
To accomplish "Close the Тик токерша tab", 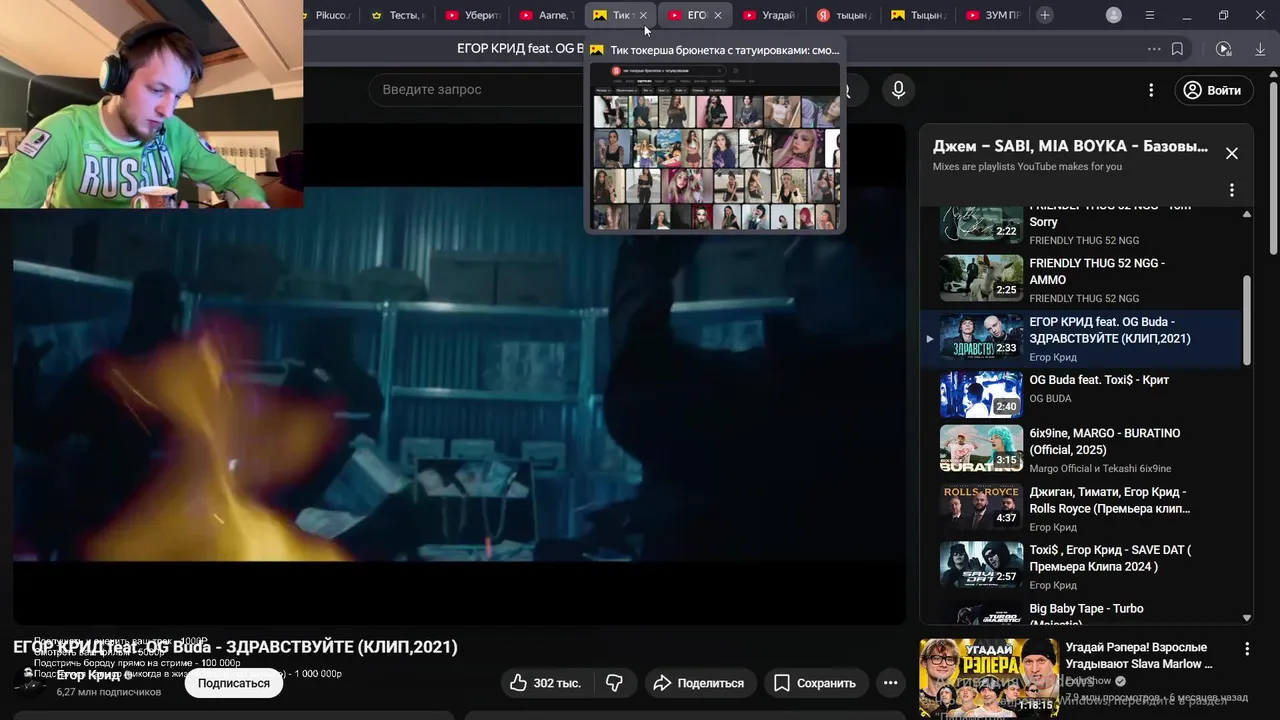I will coord(643,15).
